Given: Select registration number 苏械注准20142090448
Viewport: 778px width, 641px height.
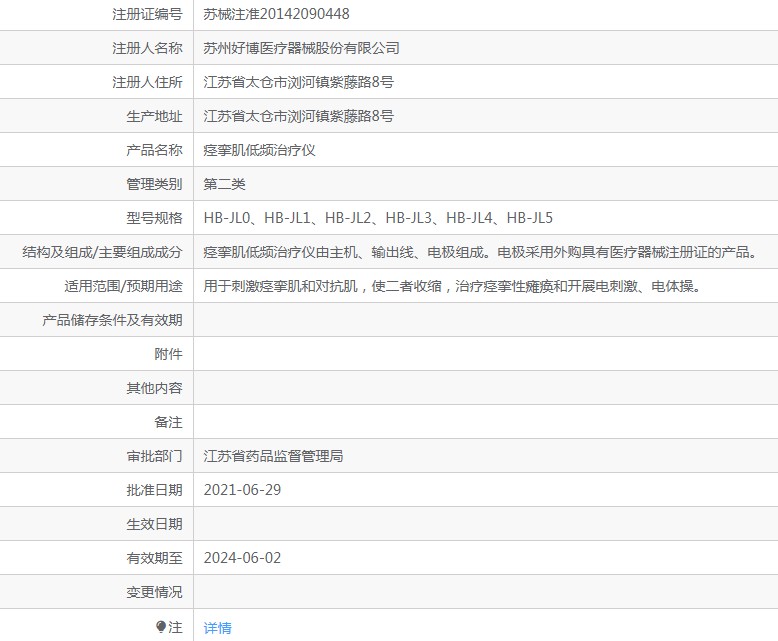Looking at the screenshot, I should pyautogui.click(x=276, y=14).
